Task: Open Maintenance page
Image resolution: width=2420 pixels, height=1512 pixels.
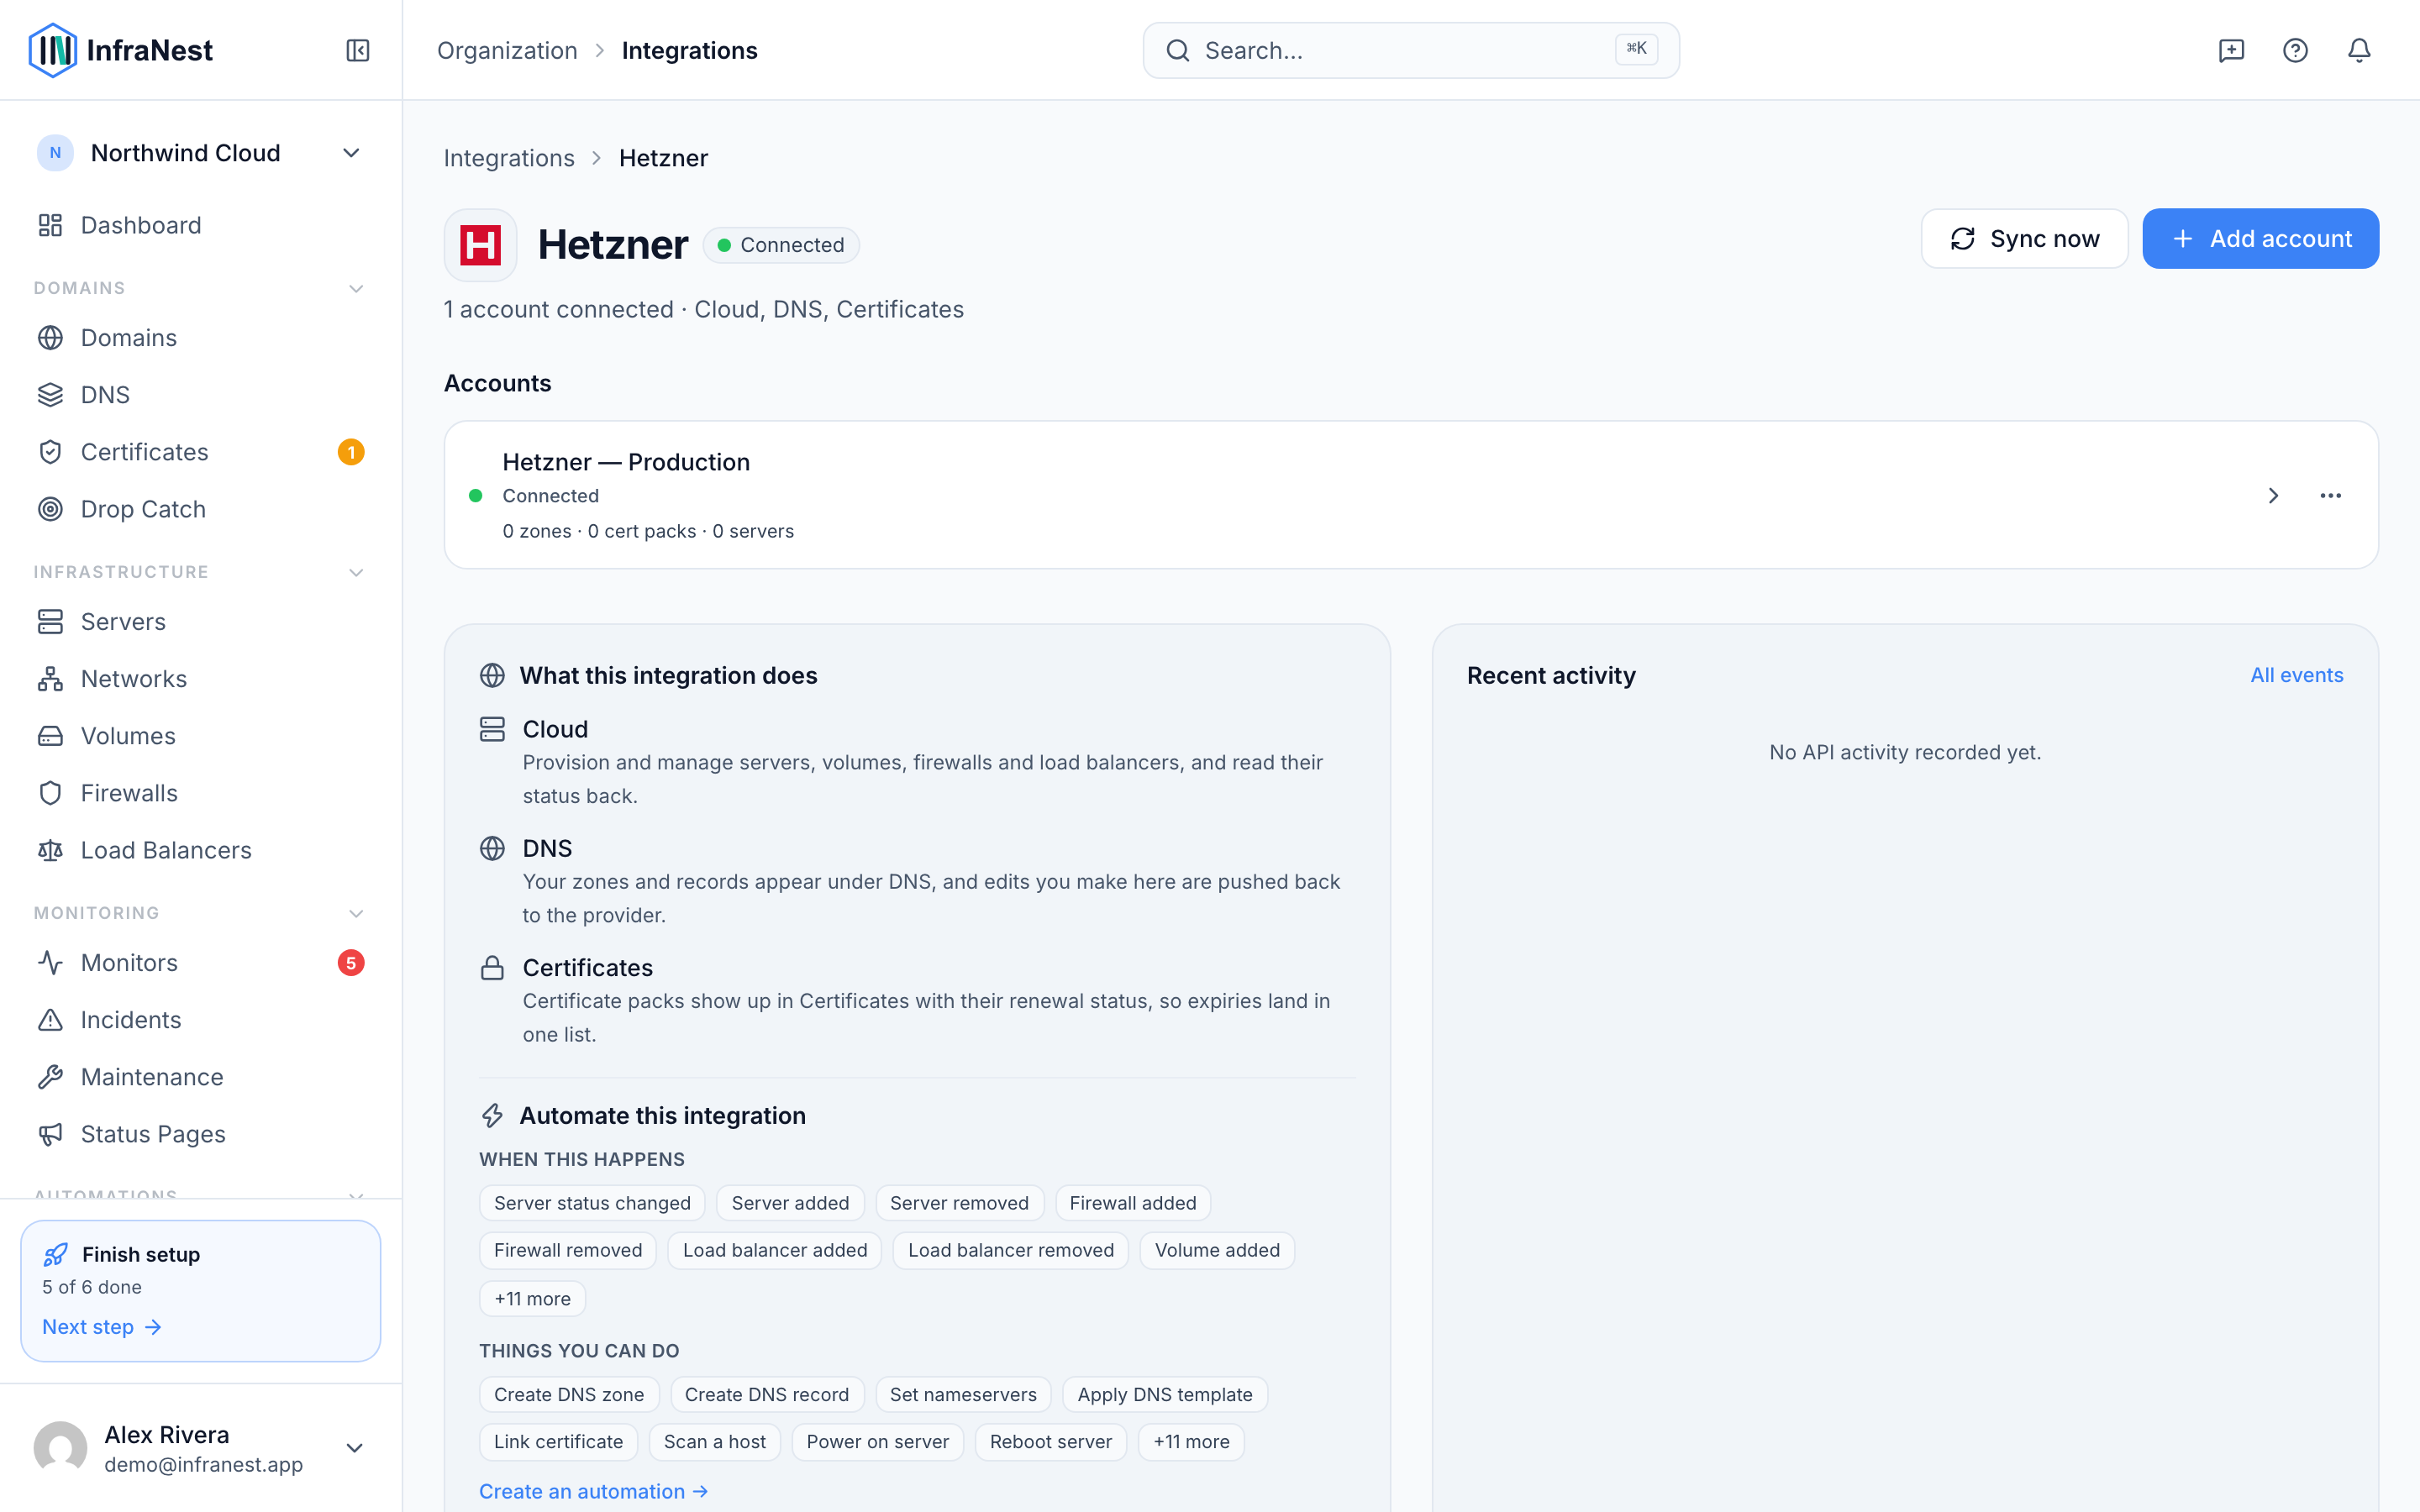Action: [201, 1077]
